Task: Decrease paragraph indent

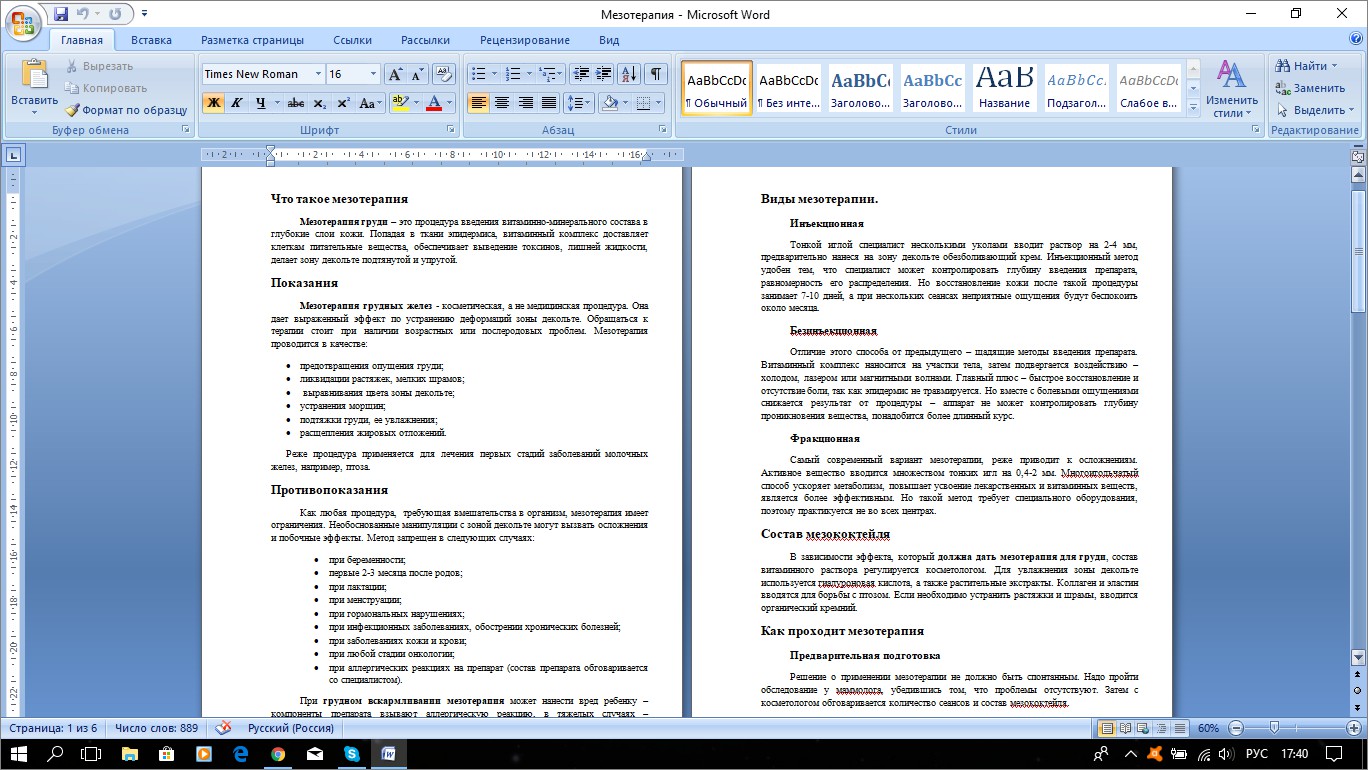Action: pos(580,74)
